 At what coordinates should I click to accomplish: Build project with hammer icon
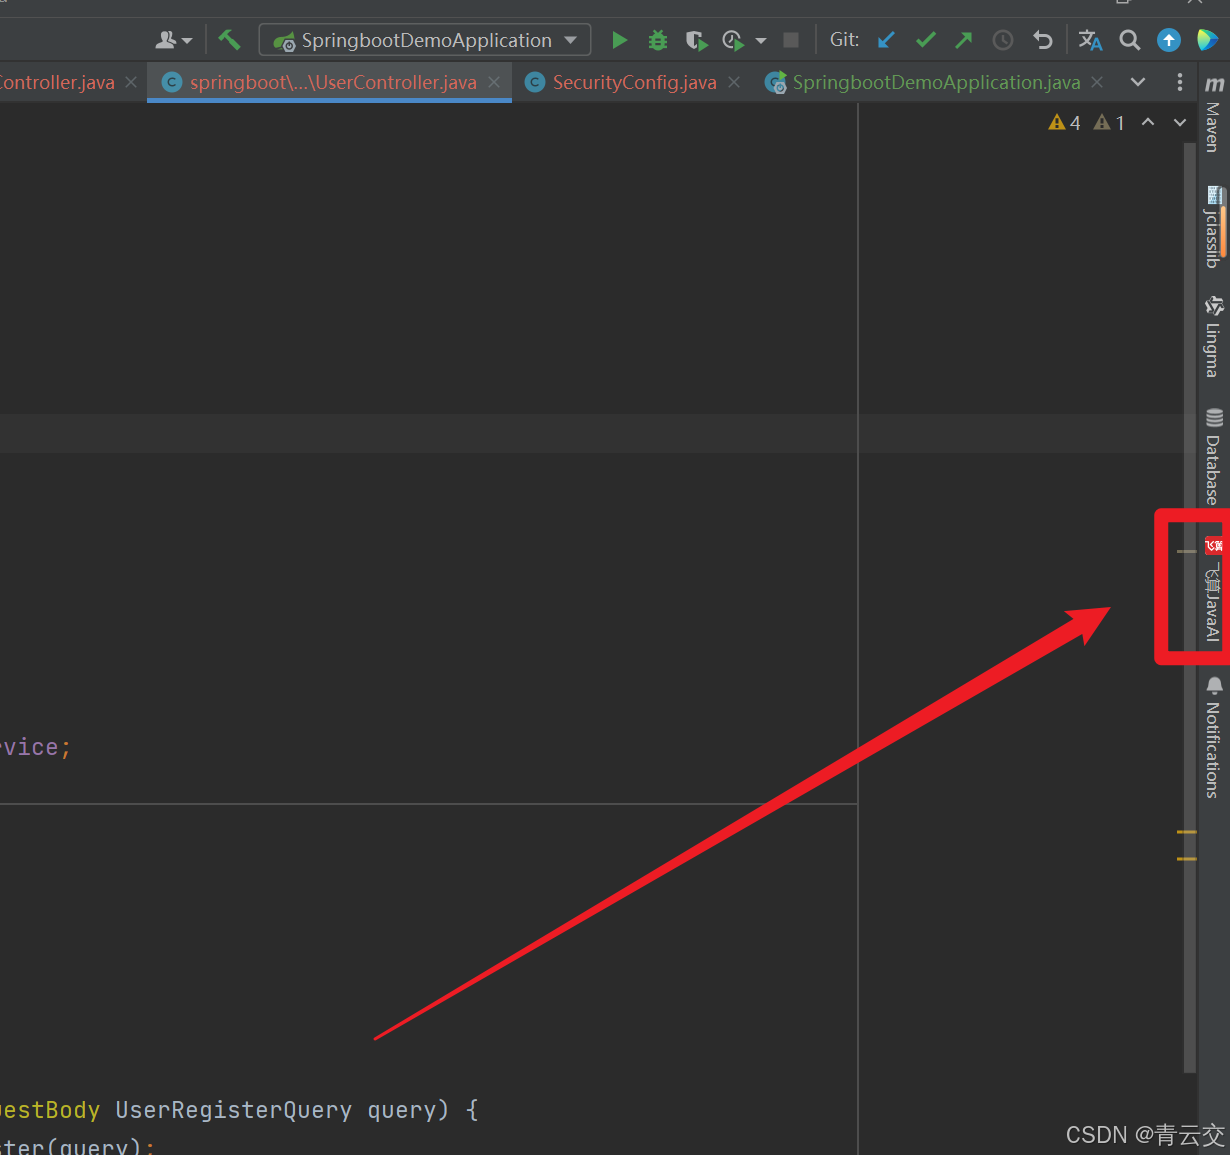pos(229,40)
